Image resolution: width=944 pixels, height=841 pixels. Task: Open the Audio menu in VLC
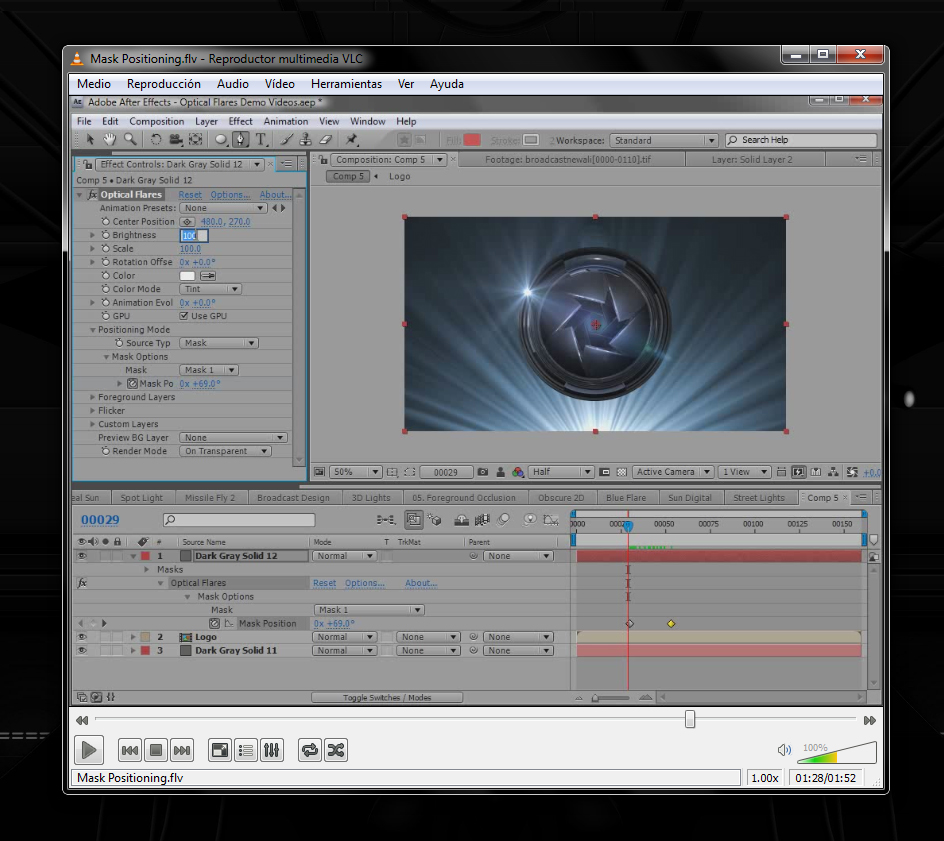[233, 84]
